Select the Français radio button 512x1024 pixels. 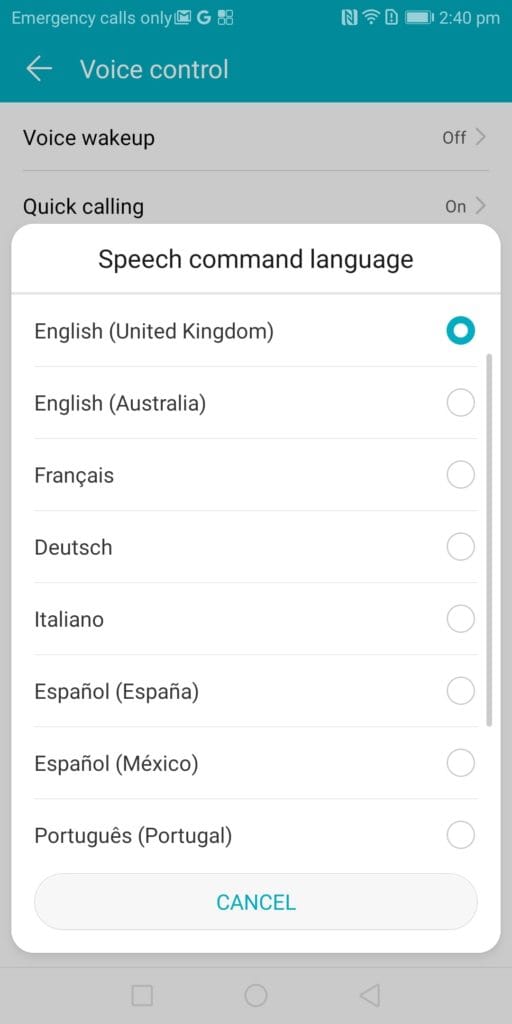(x=460, y=475)
